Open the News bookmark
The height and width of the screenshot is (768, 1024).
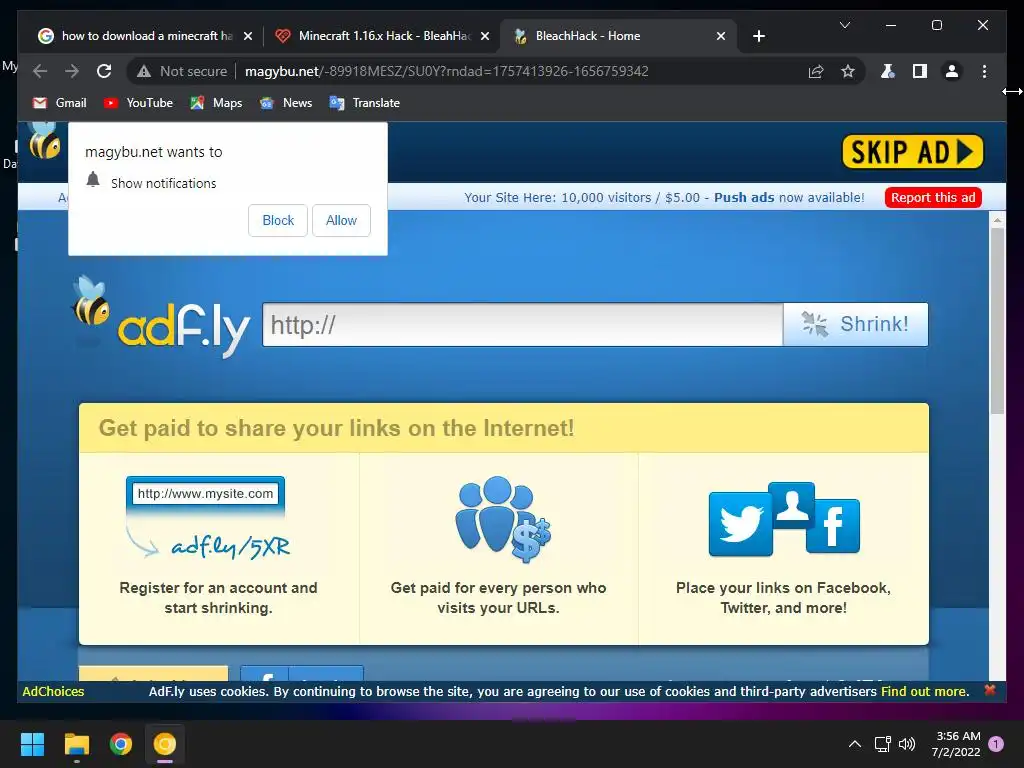[285, 103]
